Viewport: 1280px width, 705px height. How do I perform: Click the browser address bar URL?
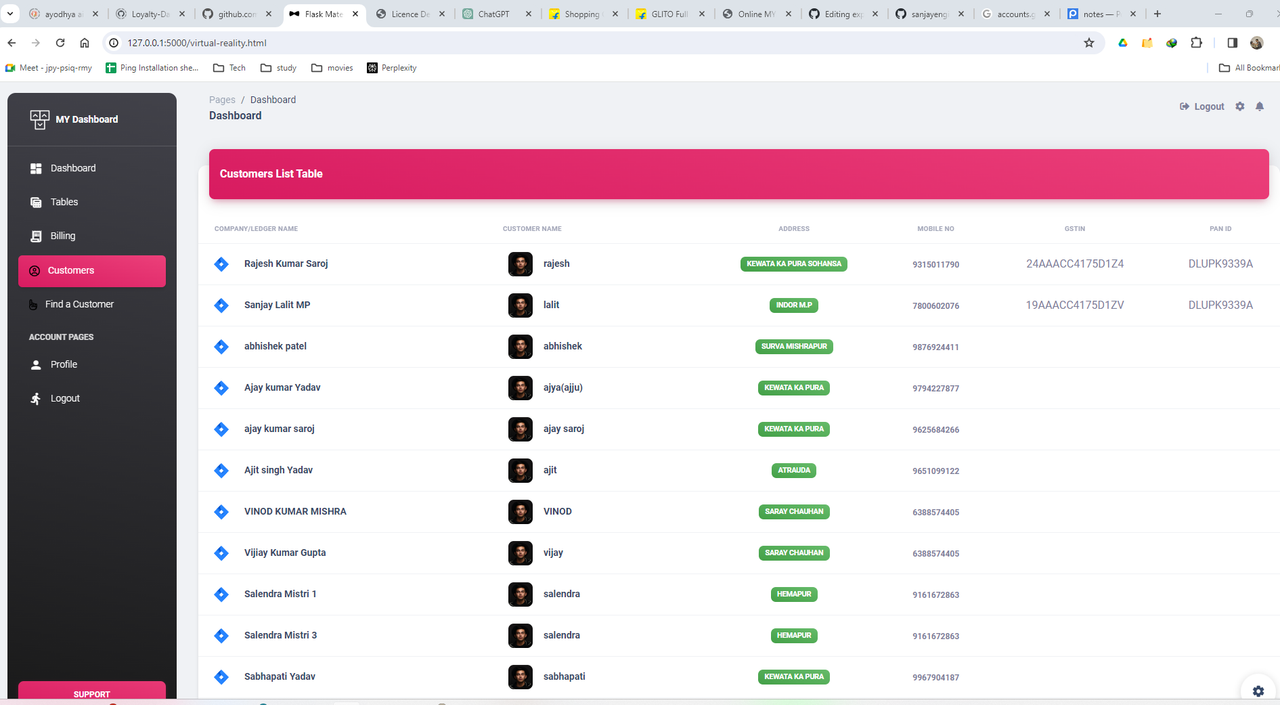(196, 43)
